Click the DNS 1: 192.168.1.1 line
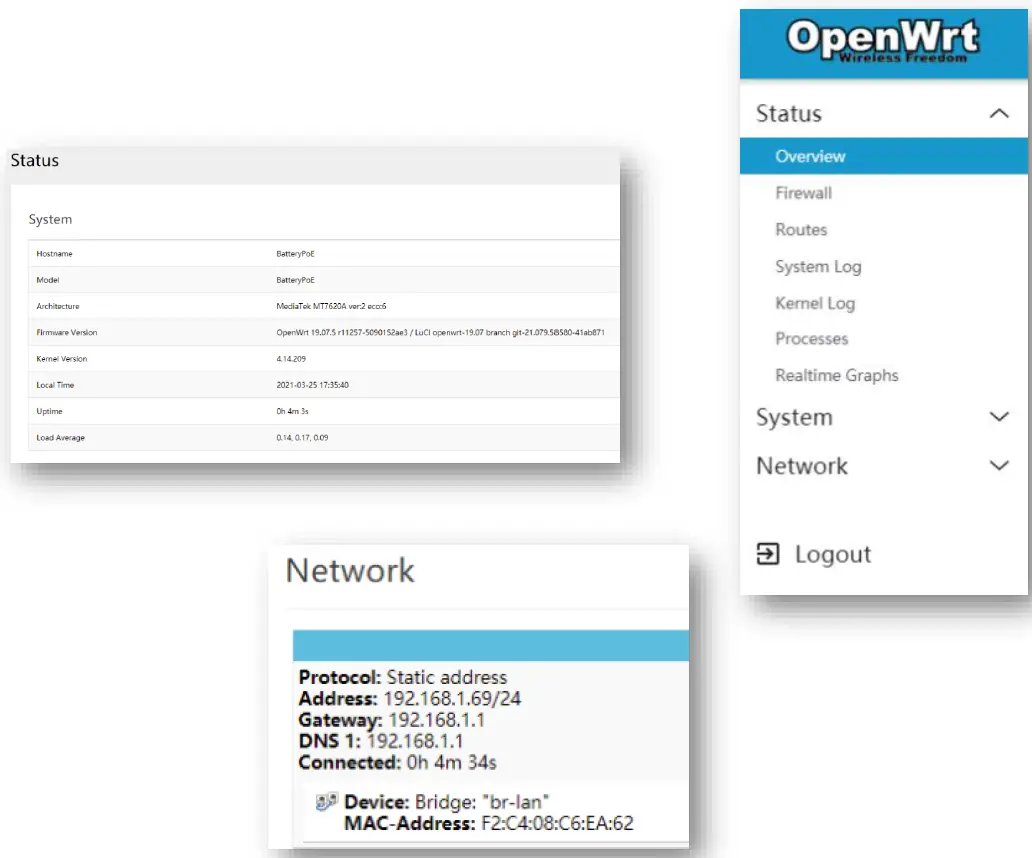The image size is (1032, 858). tap(380, 741)
